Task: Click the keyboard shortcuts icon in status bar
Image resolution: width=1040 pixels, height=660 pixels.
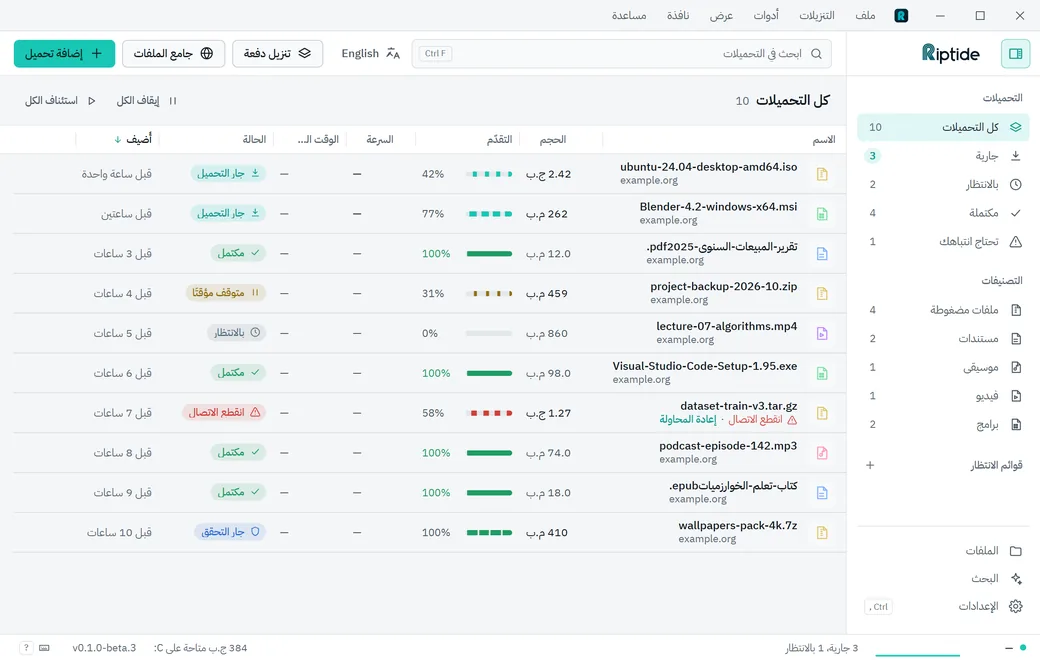Action: click(44, 648)
